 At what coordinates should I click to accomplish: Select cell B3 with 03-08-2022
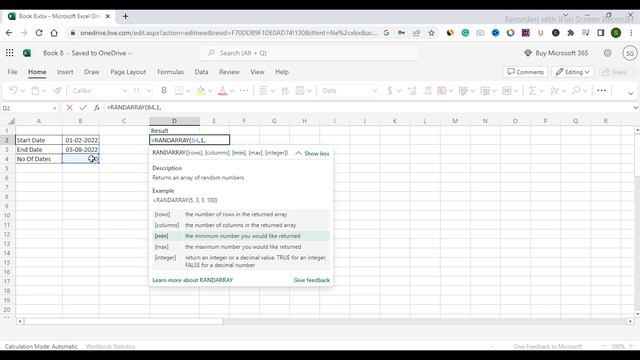(81, 149)
